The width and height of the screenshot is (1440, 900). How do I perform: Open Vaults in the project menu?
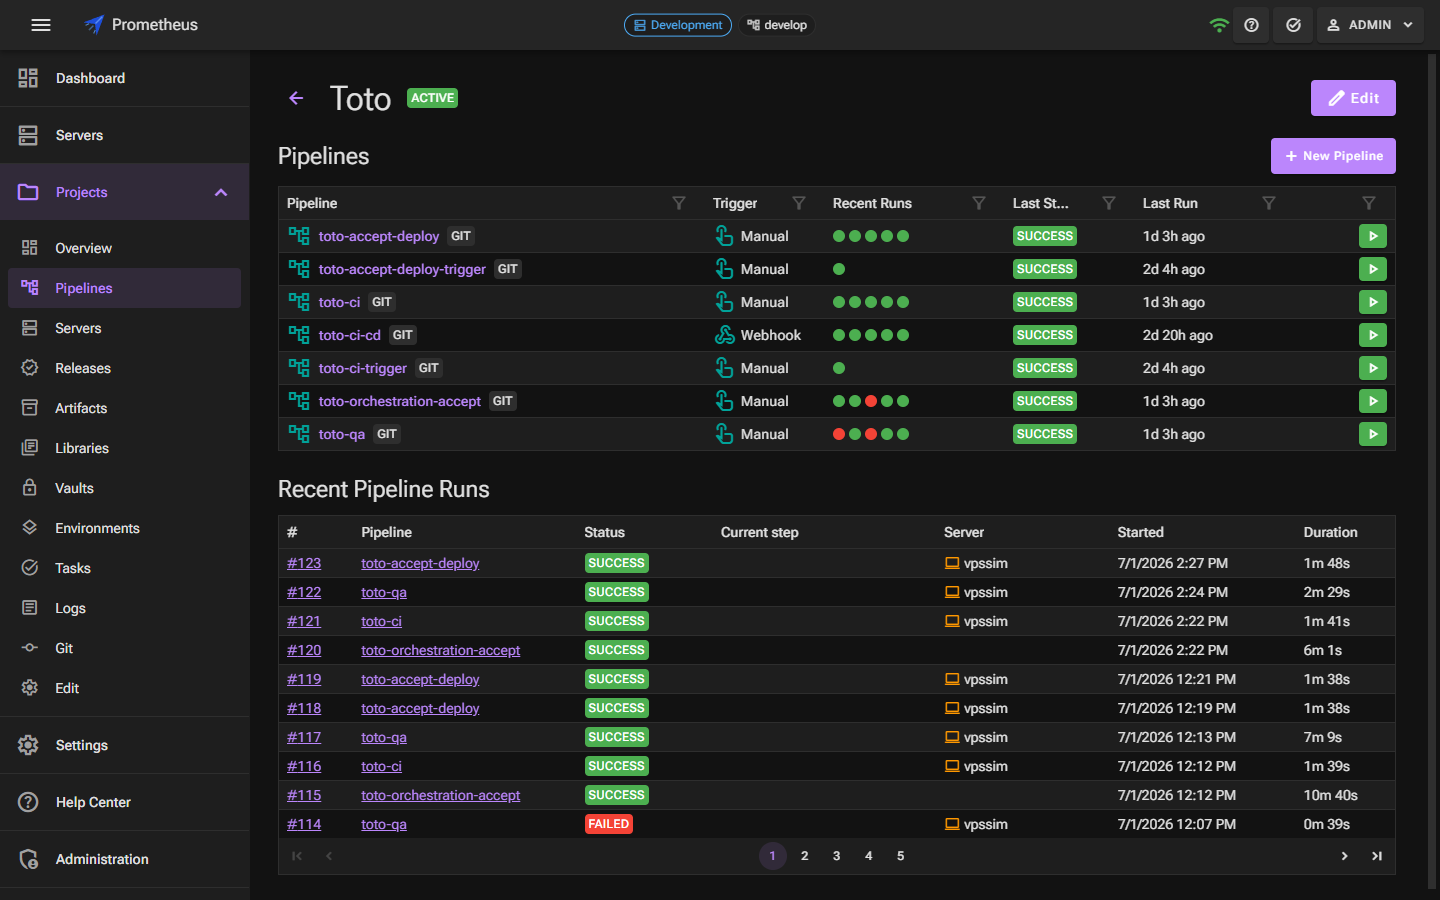click(x=124, y=488)
